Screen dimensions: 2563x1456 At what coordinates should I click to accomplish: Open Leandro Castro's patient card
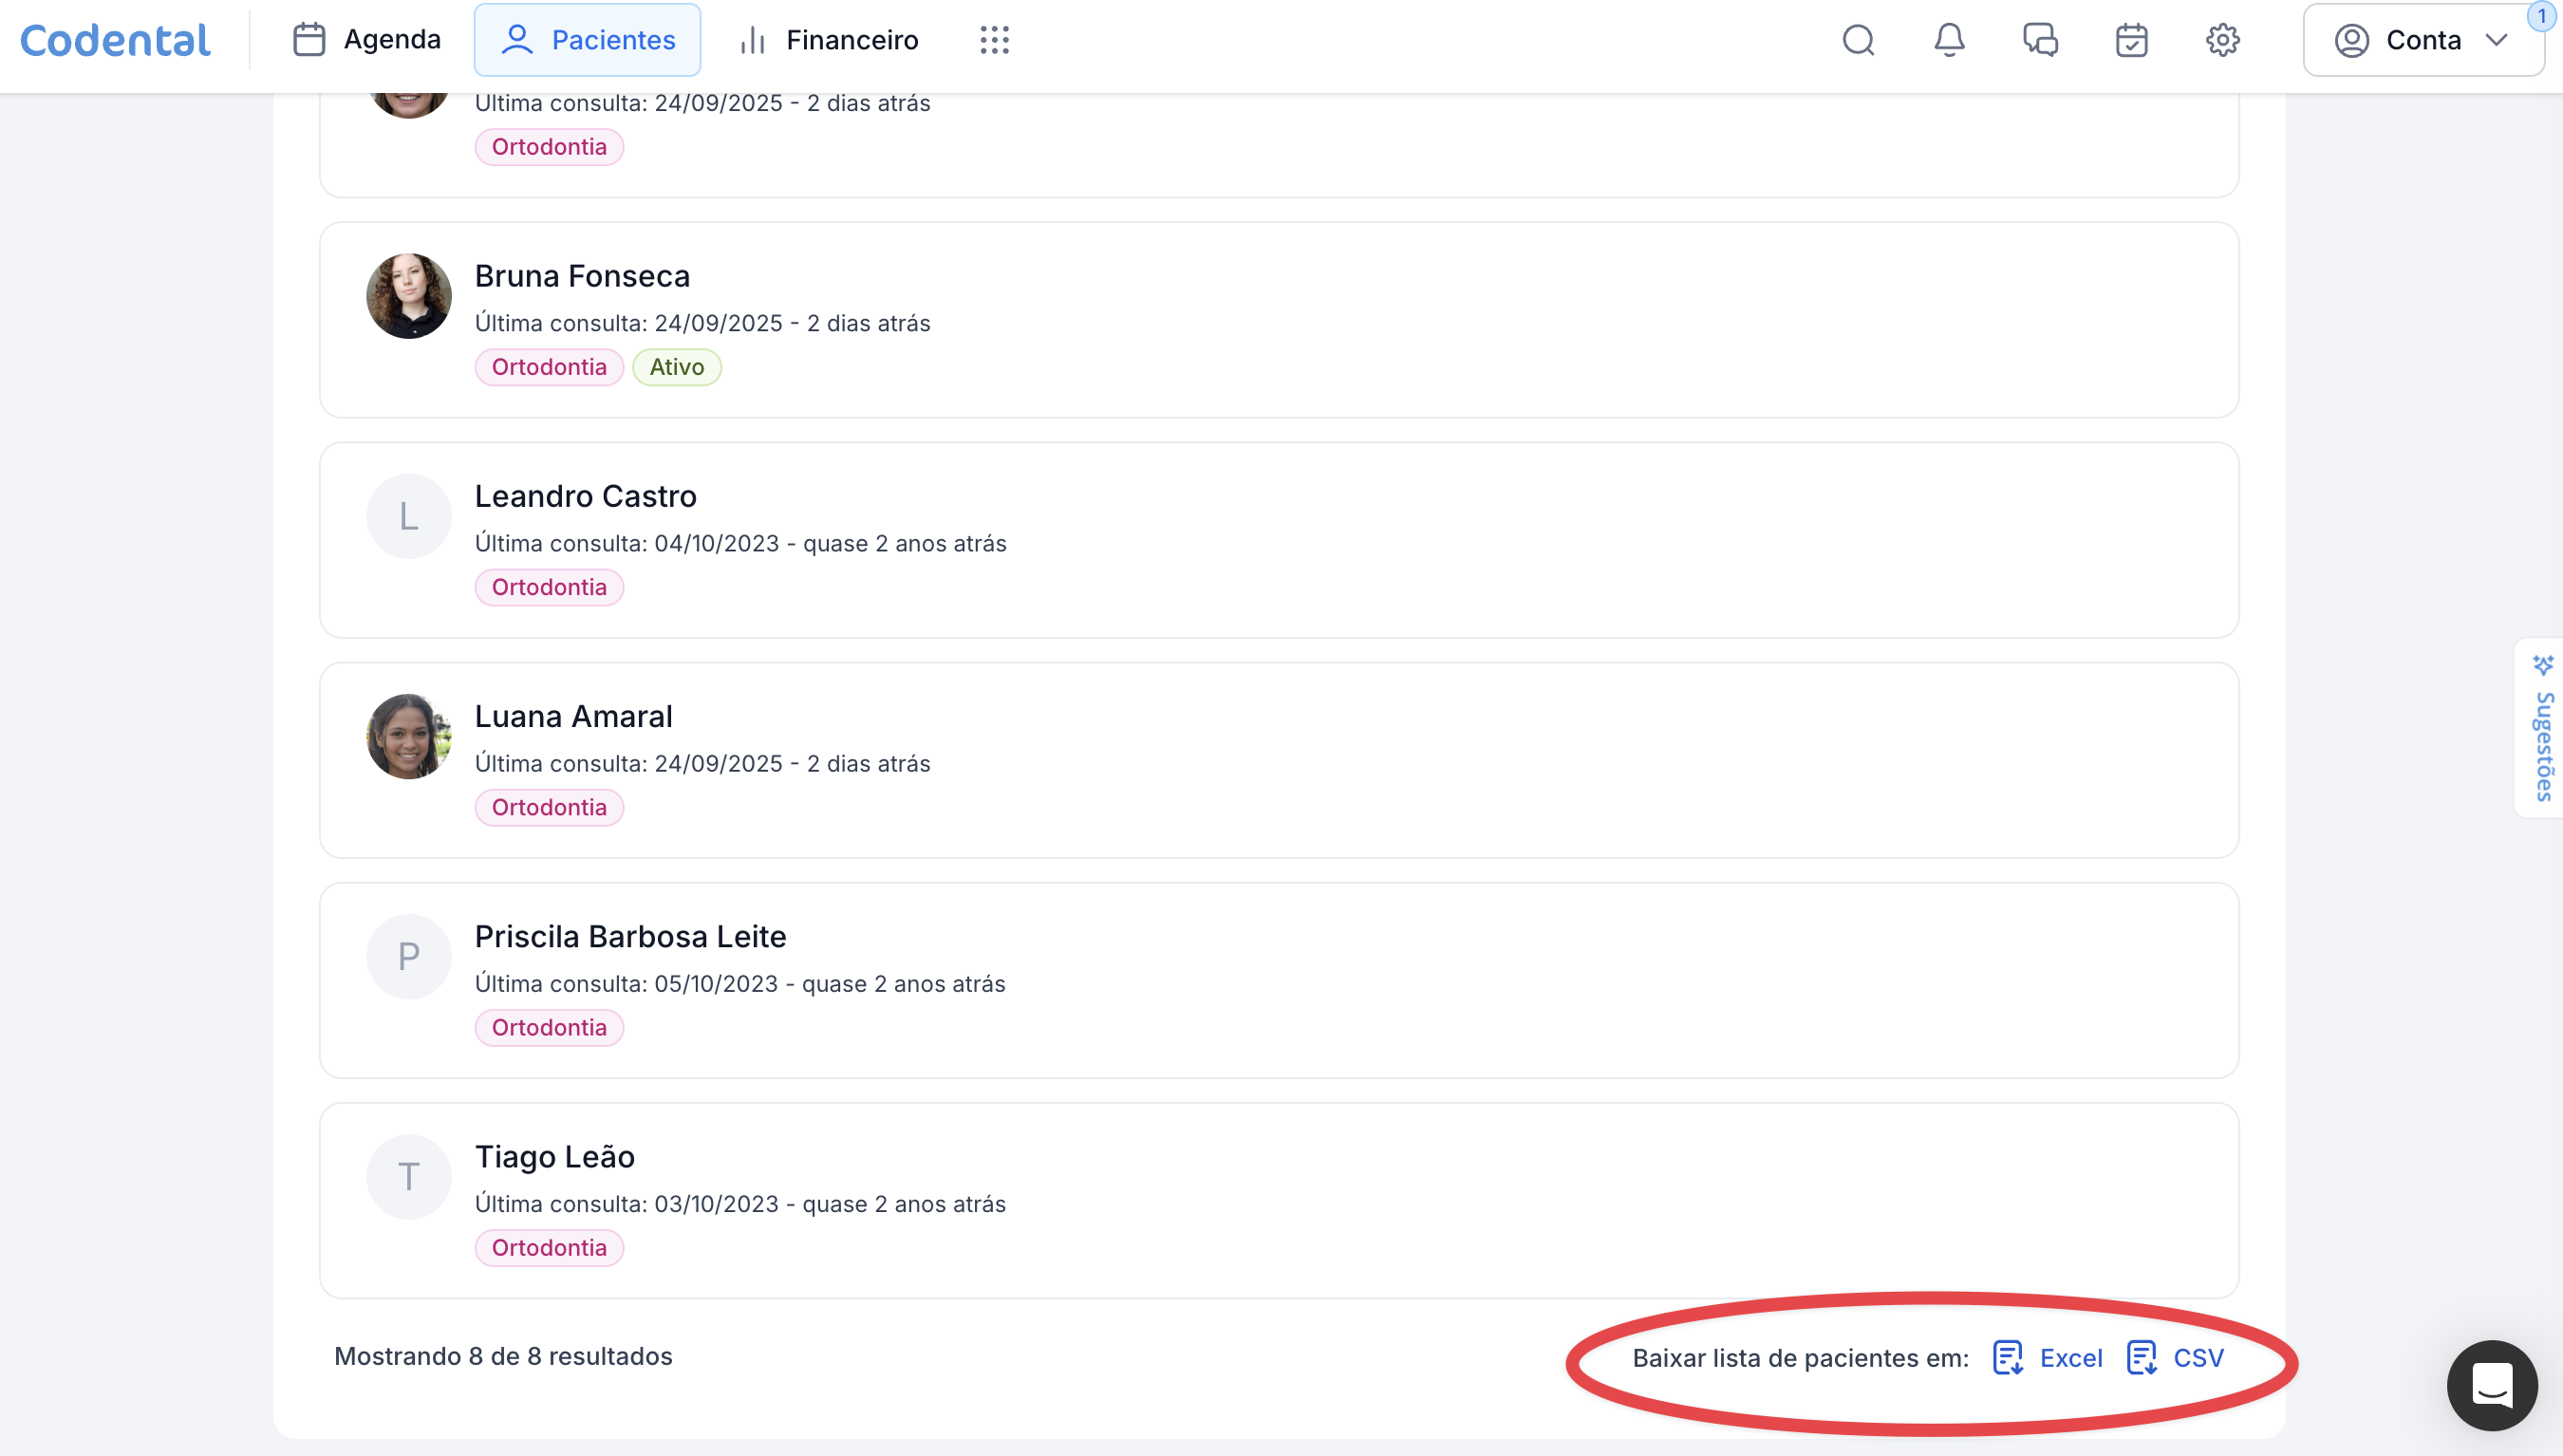(x=585, y=496)
